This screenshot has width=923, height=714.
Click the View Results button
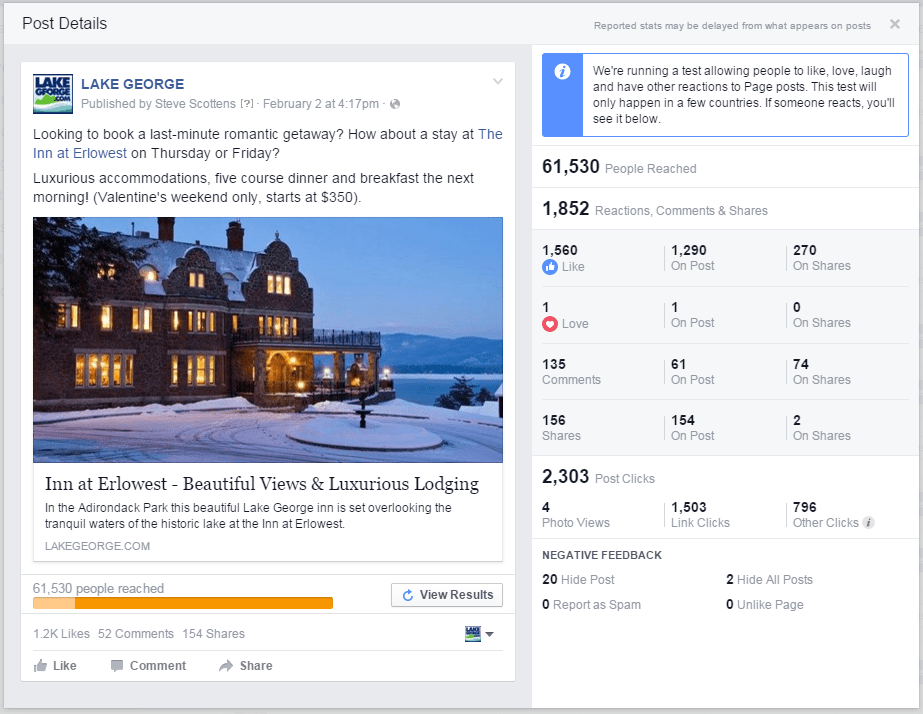coord(447,595)
